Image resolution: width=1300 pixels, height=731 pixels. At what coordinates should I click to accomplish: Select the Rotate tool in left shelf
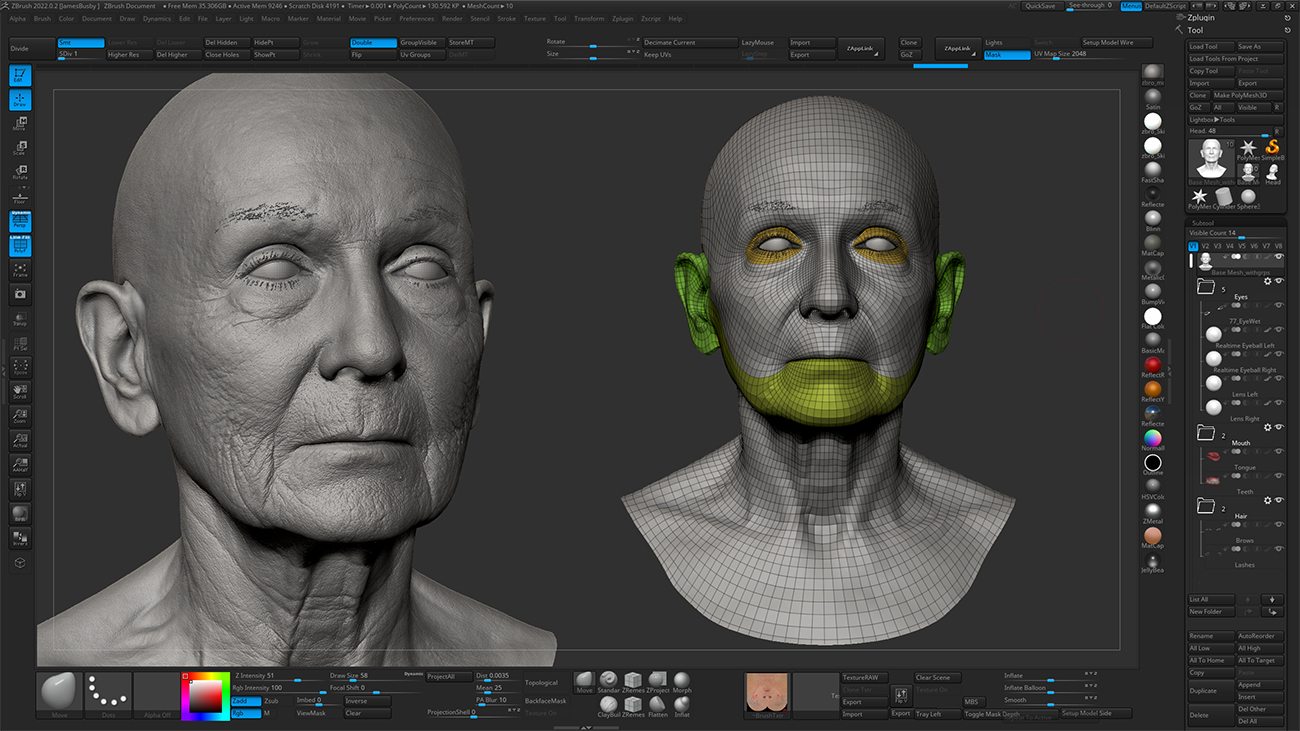[20, 172]
